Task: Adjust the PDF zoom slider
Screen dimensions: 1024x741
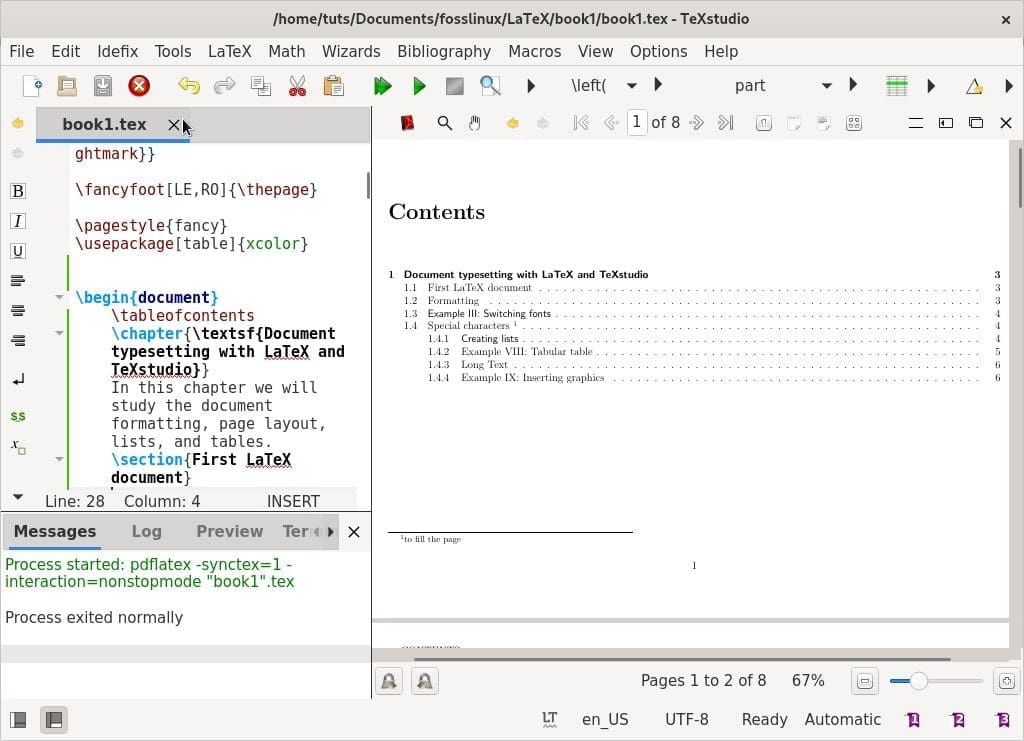Action: coord(936,681)
